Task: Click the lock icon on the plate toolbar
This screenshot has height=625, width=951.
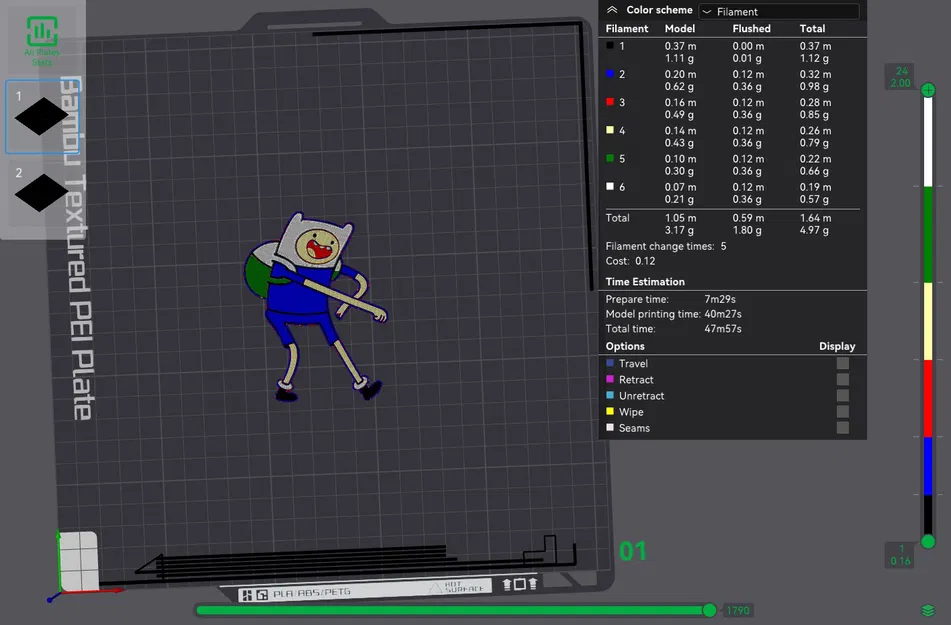Action: pyautogui.click(x=507, y=585)
